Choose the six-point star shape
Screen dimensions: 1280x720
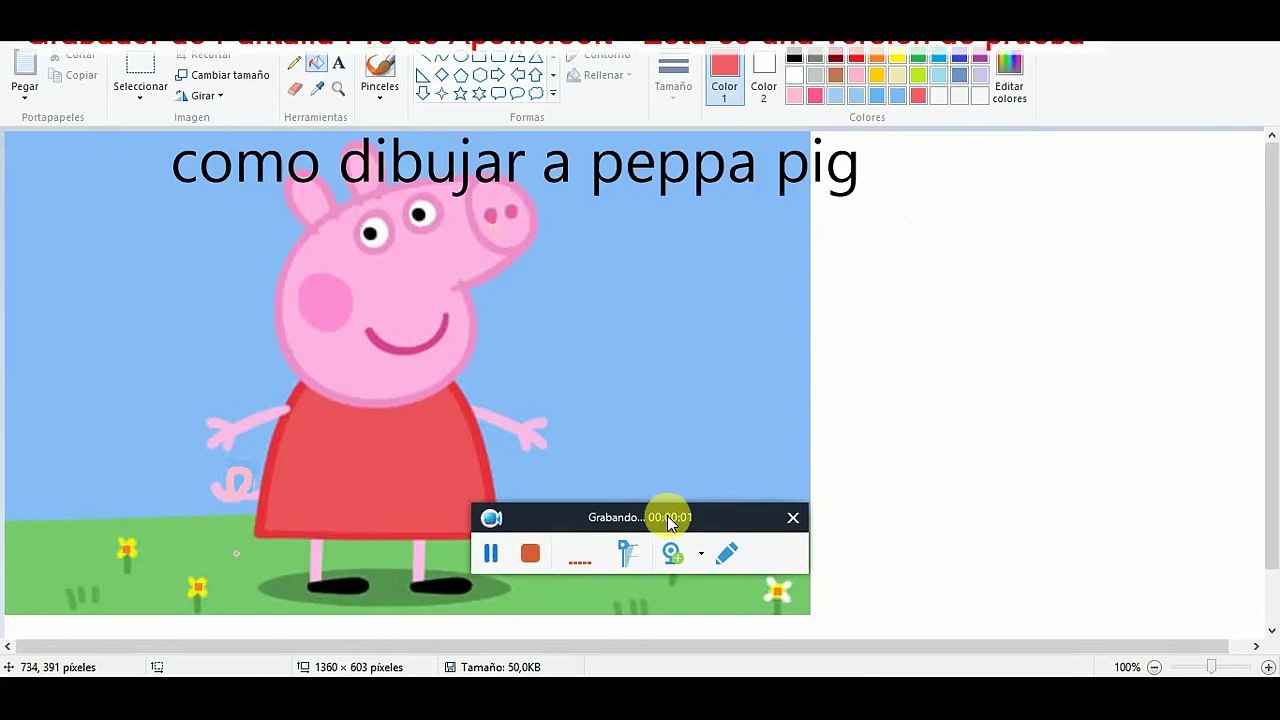pos(479,93)
